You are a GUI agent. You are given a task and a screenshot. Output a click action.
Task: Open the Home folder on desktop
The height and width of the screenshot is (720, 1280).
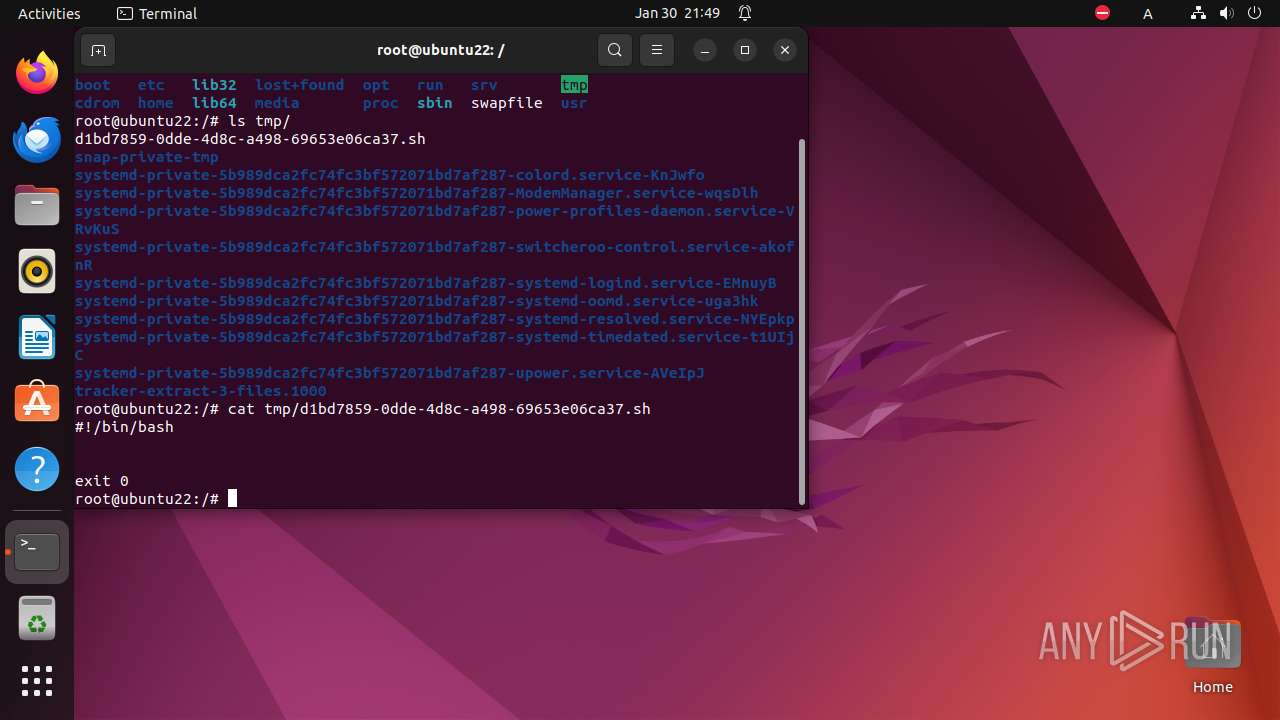point(1212,656)
